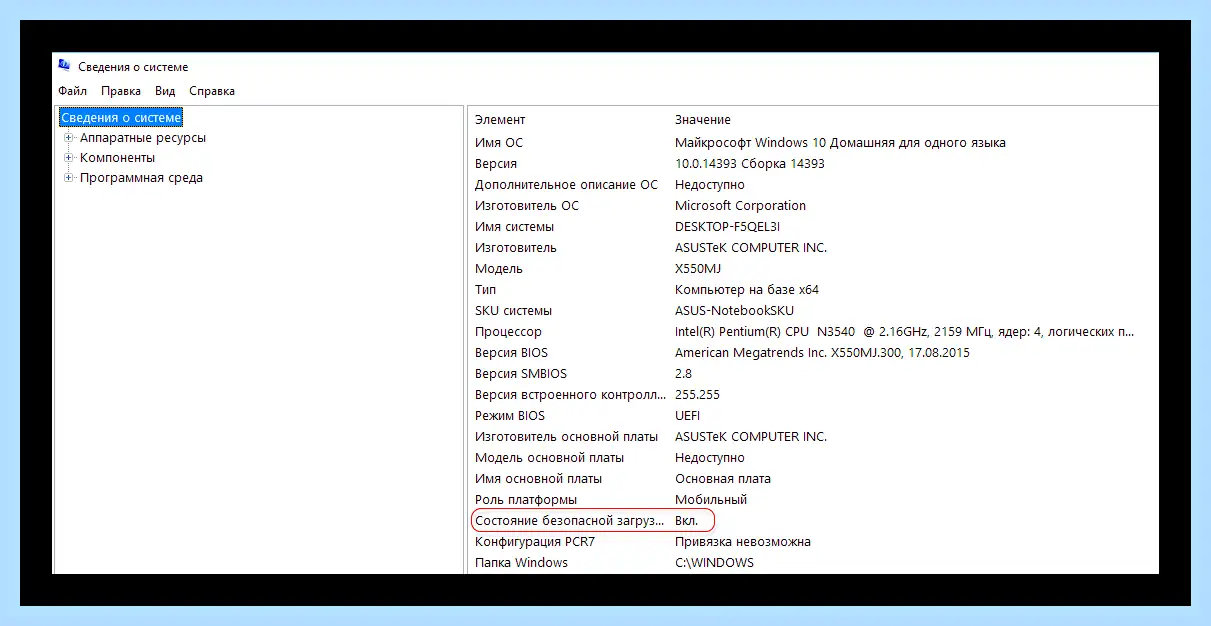Viewport: 1211px width, 626px height.
Task: Click Intel(R) Pentium(R) CPU N3540 value
Action: (904, 332)
